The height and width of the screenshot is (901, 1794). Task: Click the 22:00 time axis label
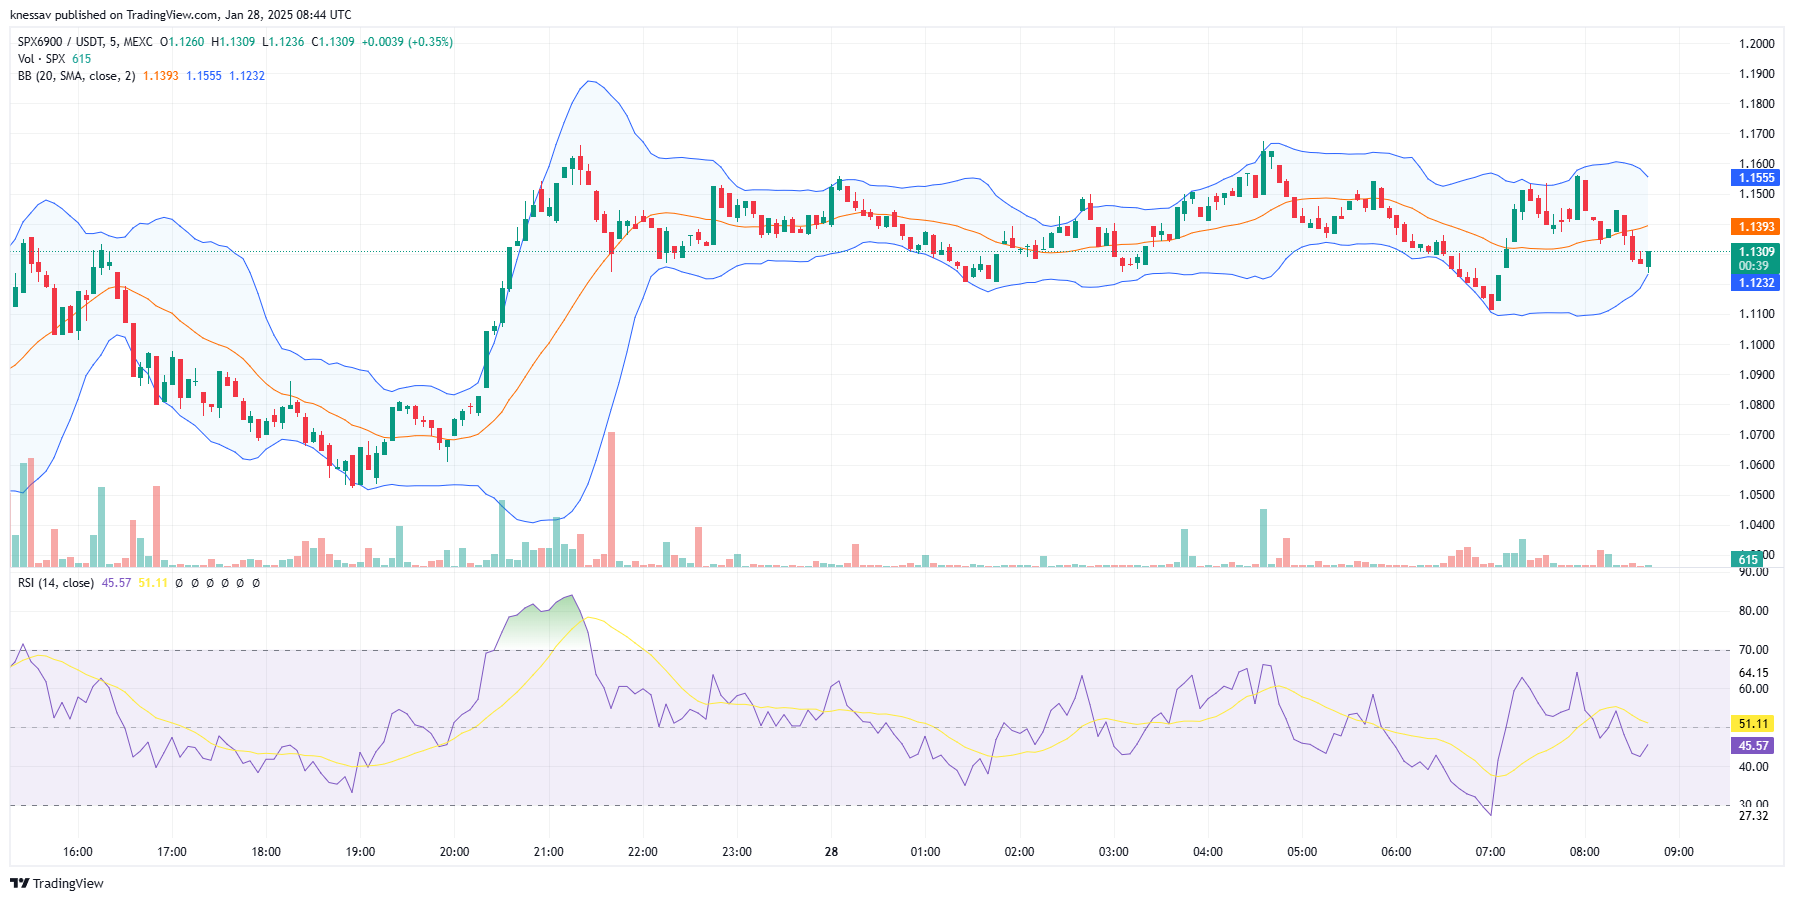643,852
